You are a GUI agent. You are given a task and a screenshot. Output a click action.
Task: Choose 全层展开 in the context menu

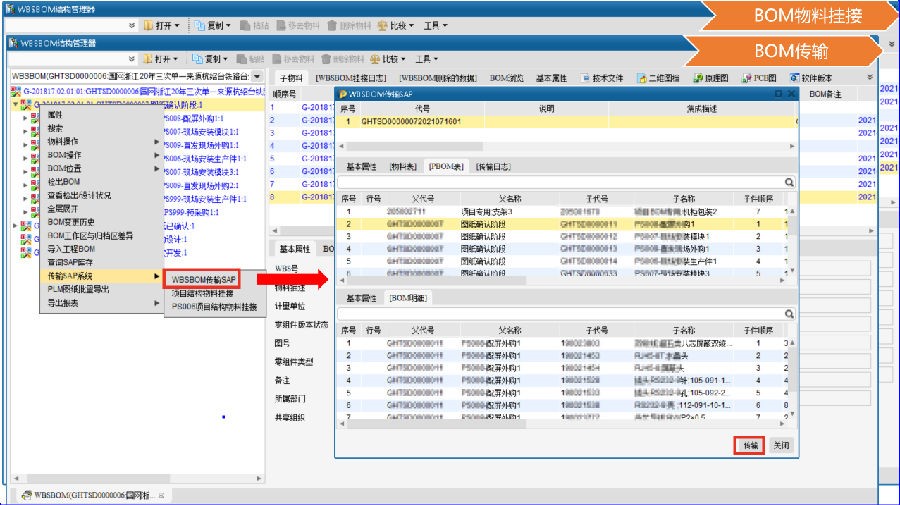point(65,208)
